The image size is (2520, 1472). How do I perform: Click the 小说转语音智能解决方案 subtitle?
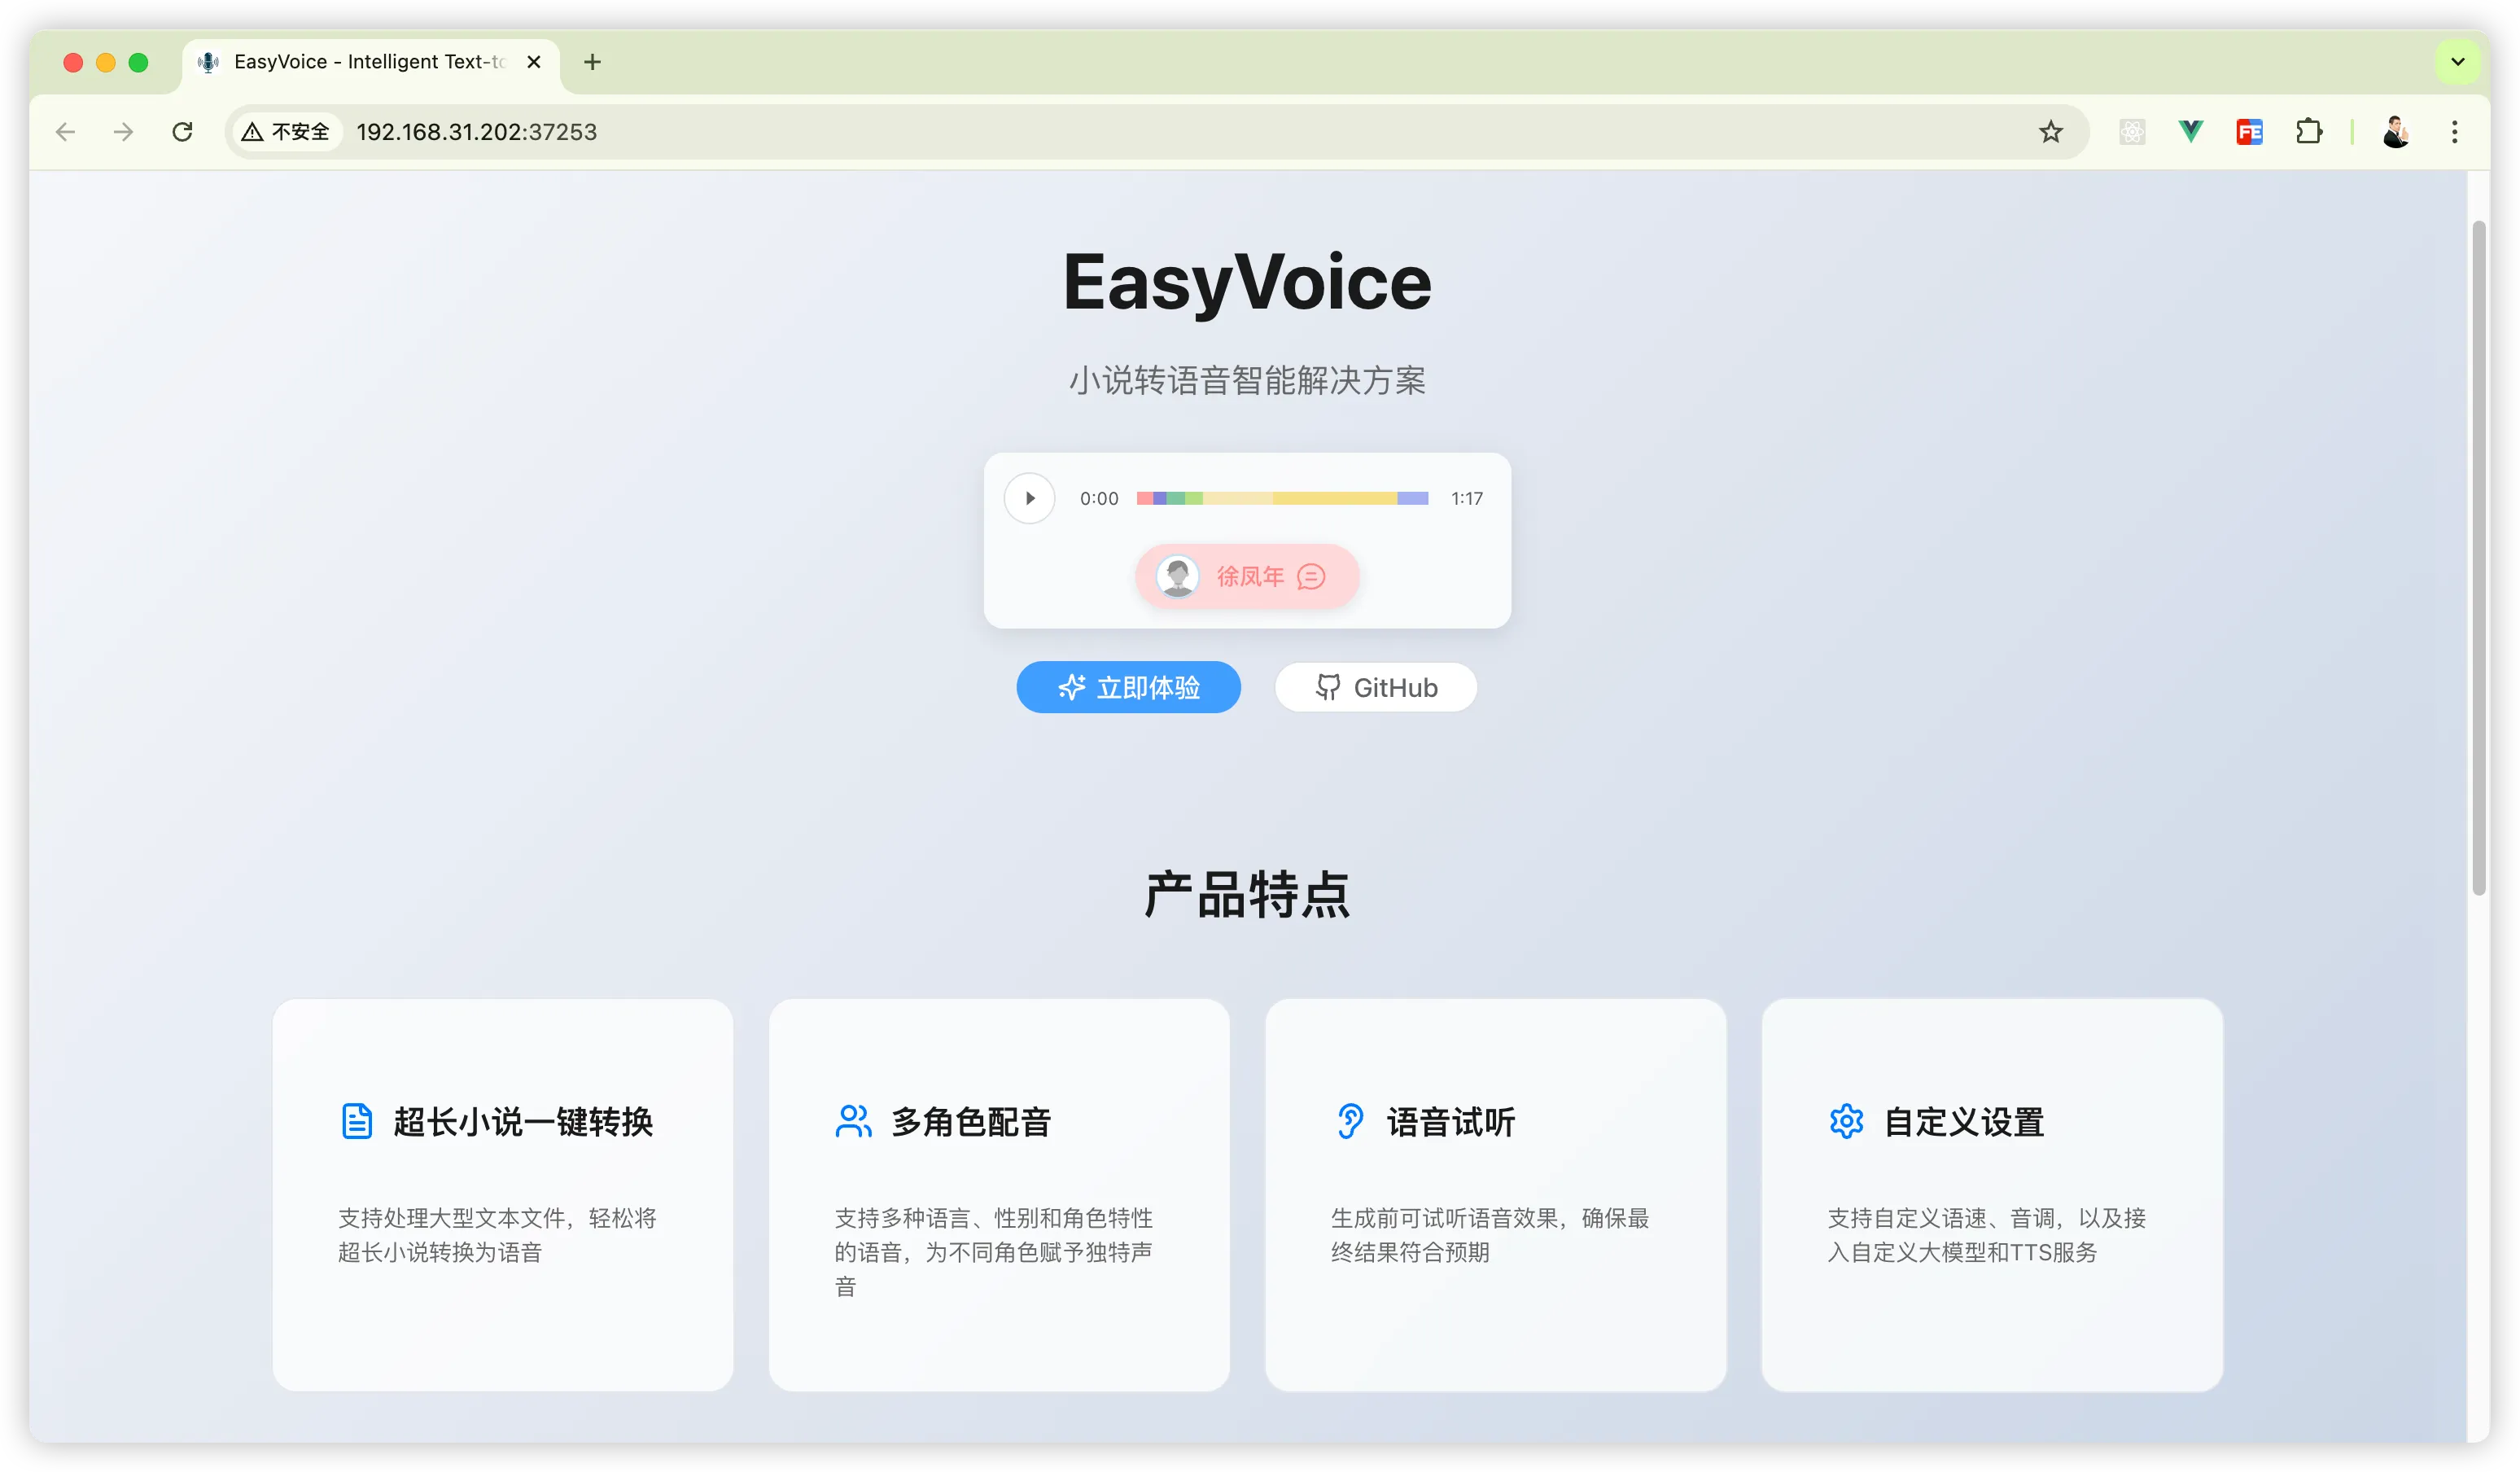coord(1247,380)
